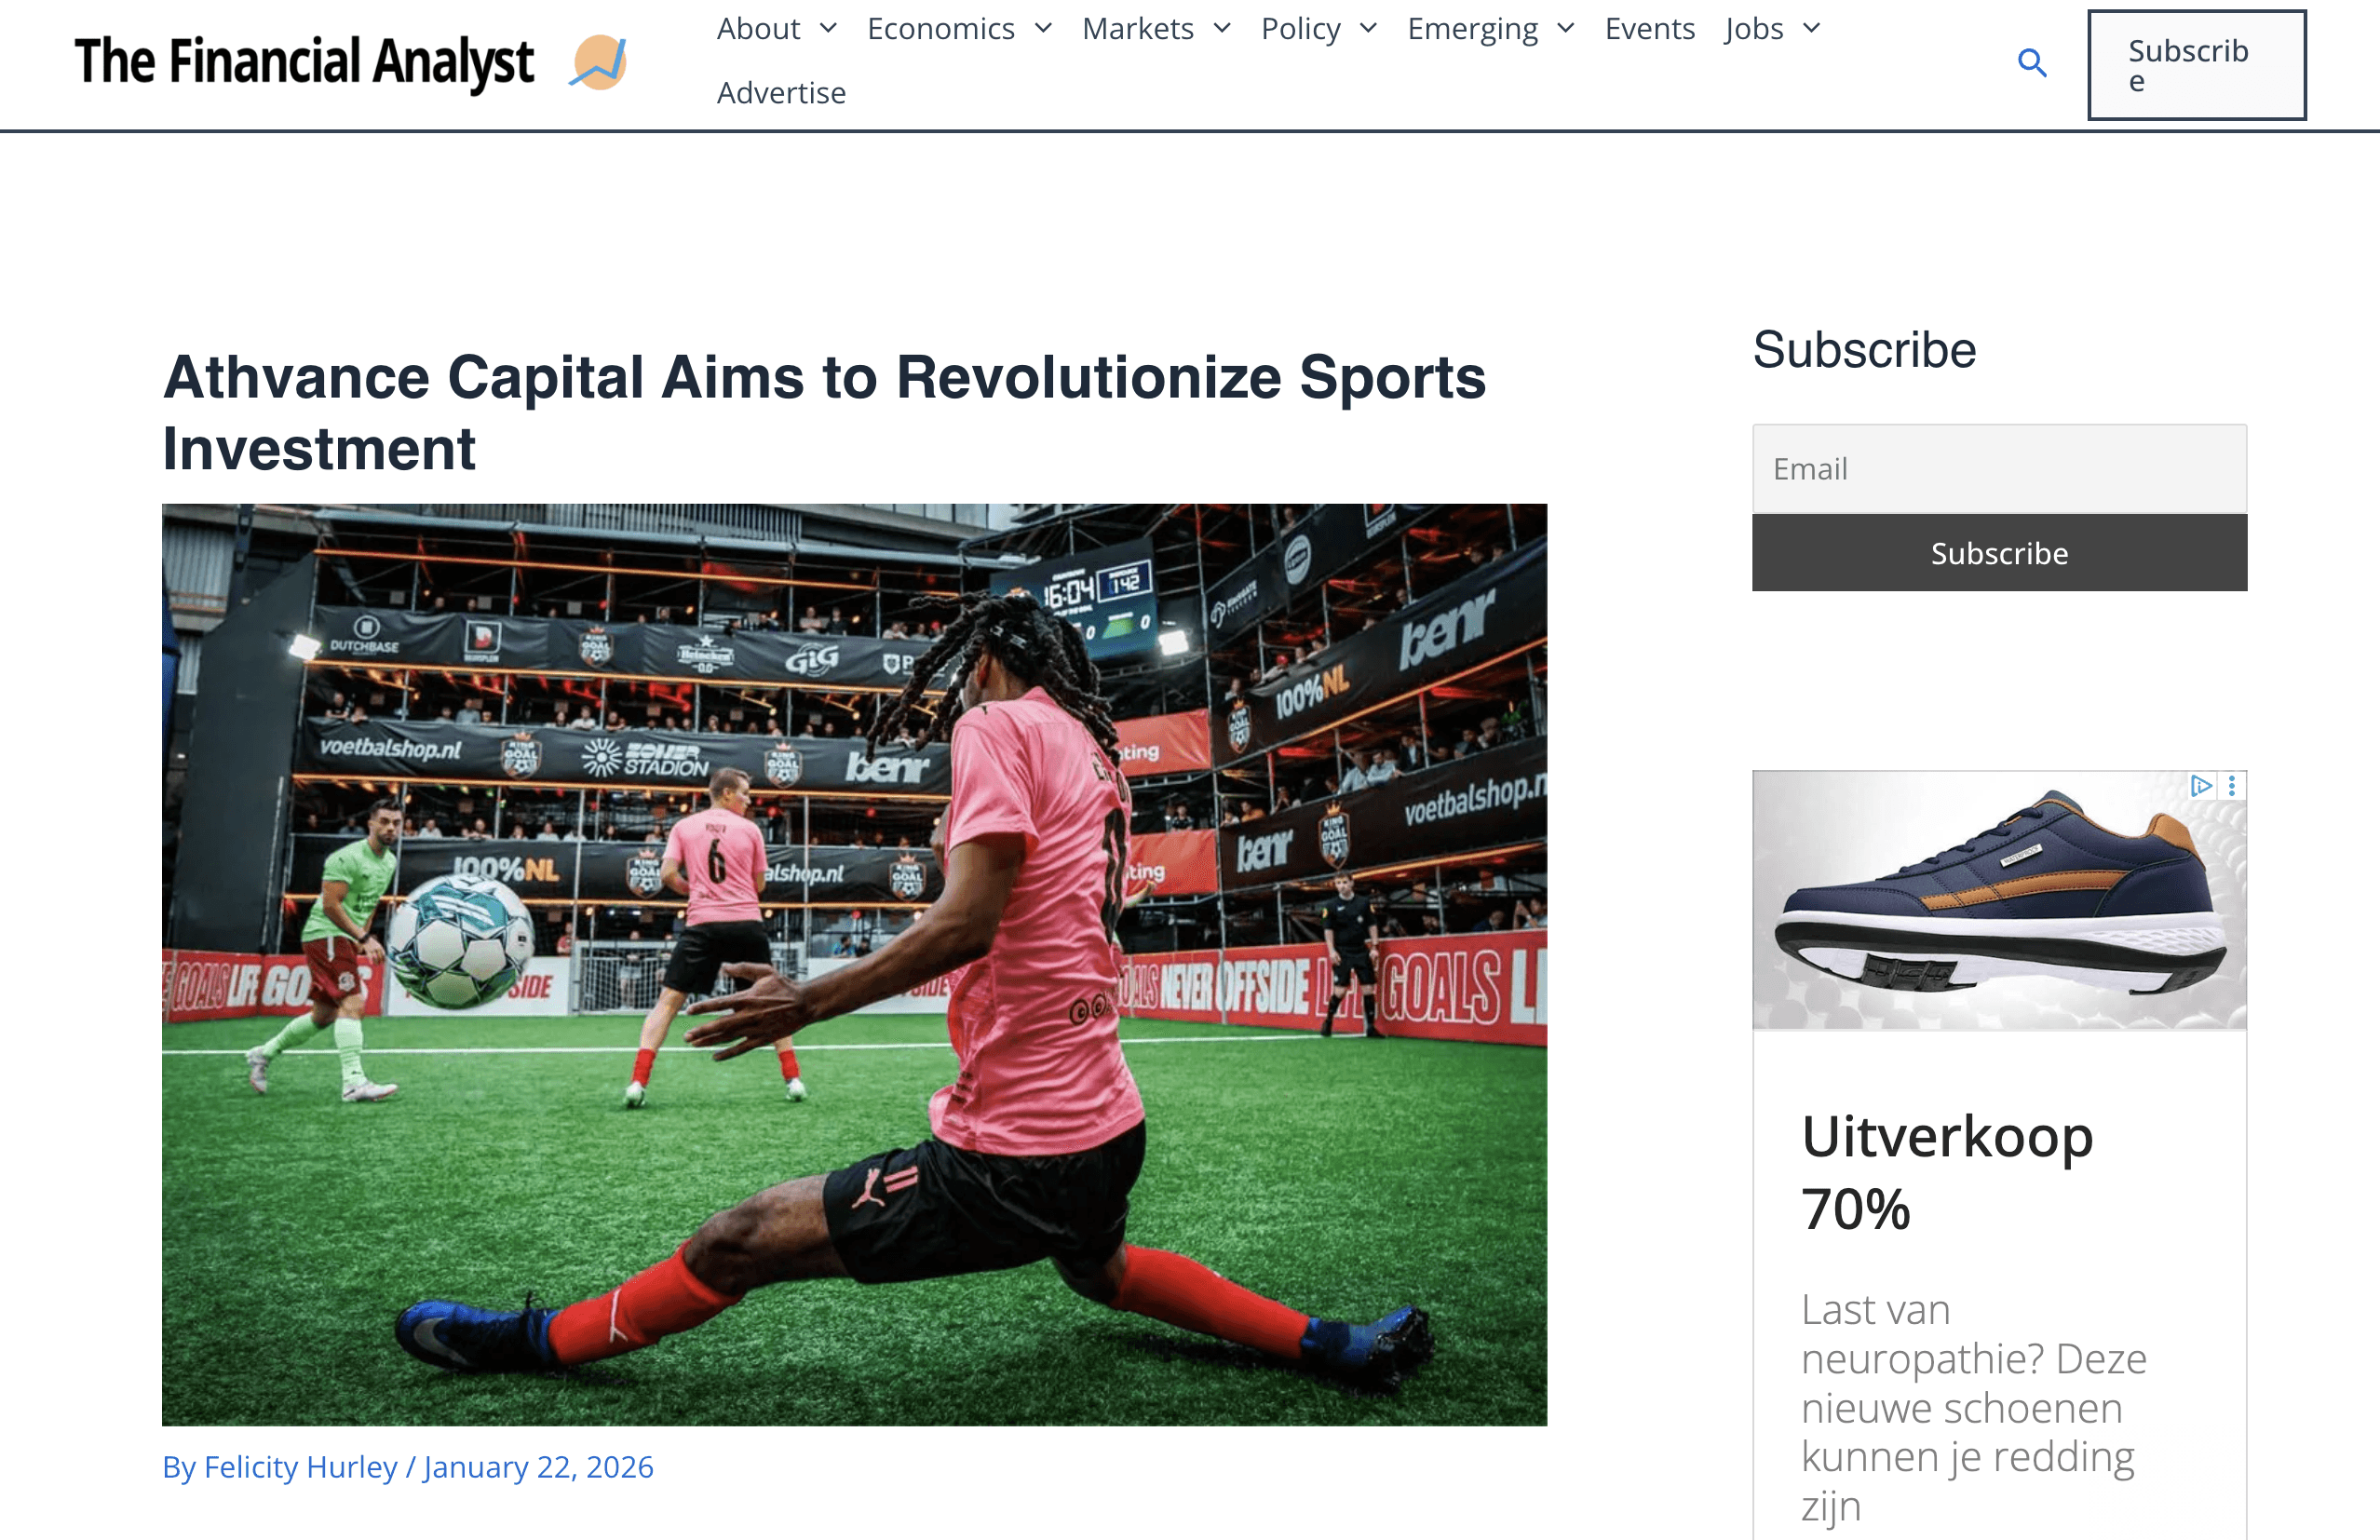Click the AdChoices triangle icon on ad
Image resolution: width=2380 pixels, height=1540 pixels.
coord(2200,786)
